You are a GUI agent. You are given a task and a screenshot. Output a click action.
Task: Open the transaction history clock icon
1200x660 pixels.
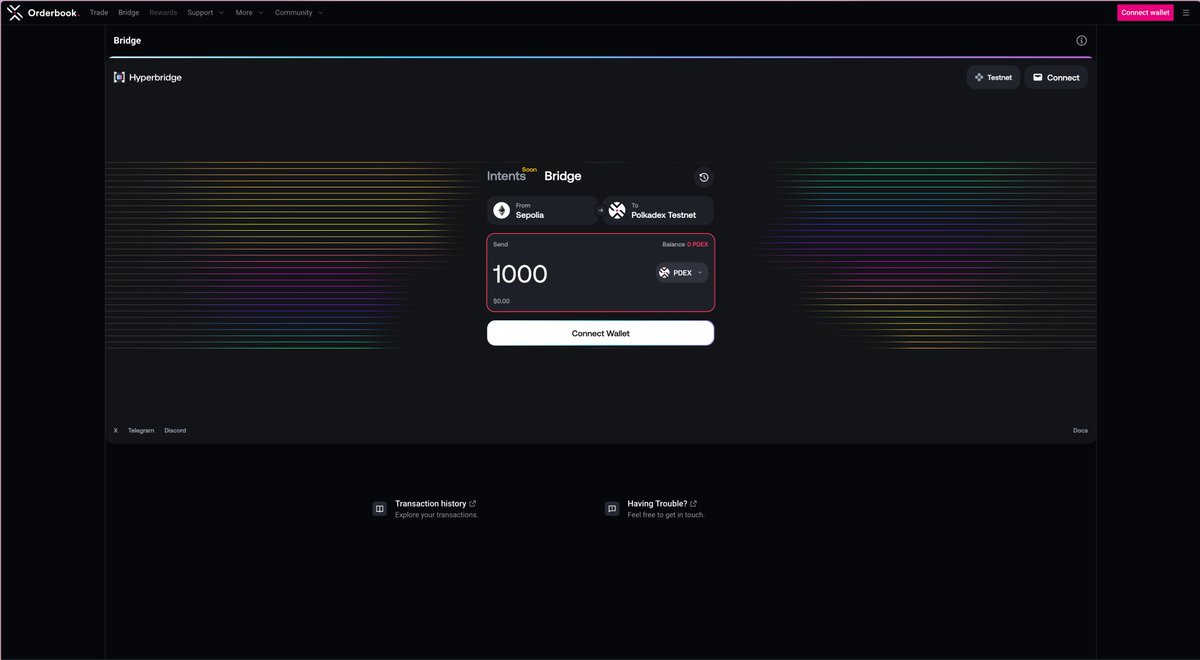[x=704, y=177]
